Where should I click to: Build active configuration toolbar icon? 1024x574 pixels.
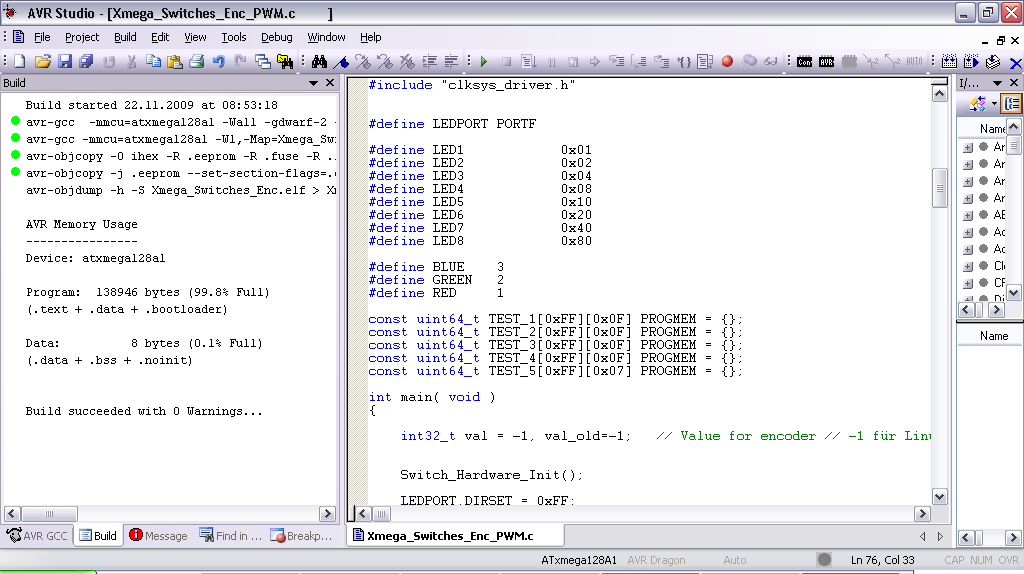950,61
